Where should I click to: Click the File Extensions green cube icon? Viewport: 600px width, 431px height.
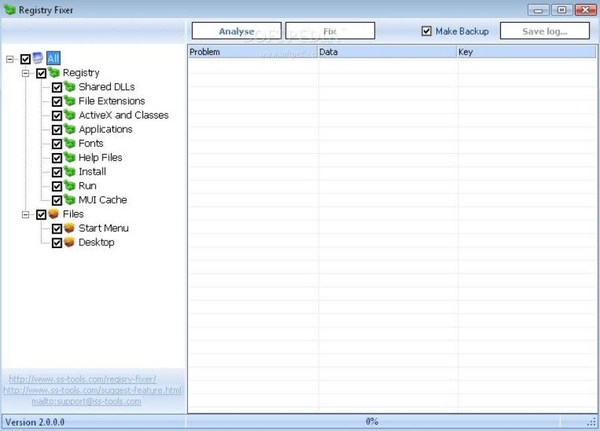click(70, 101)
